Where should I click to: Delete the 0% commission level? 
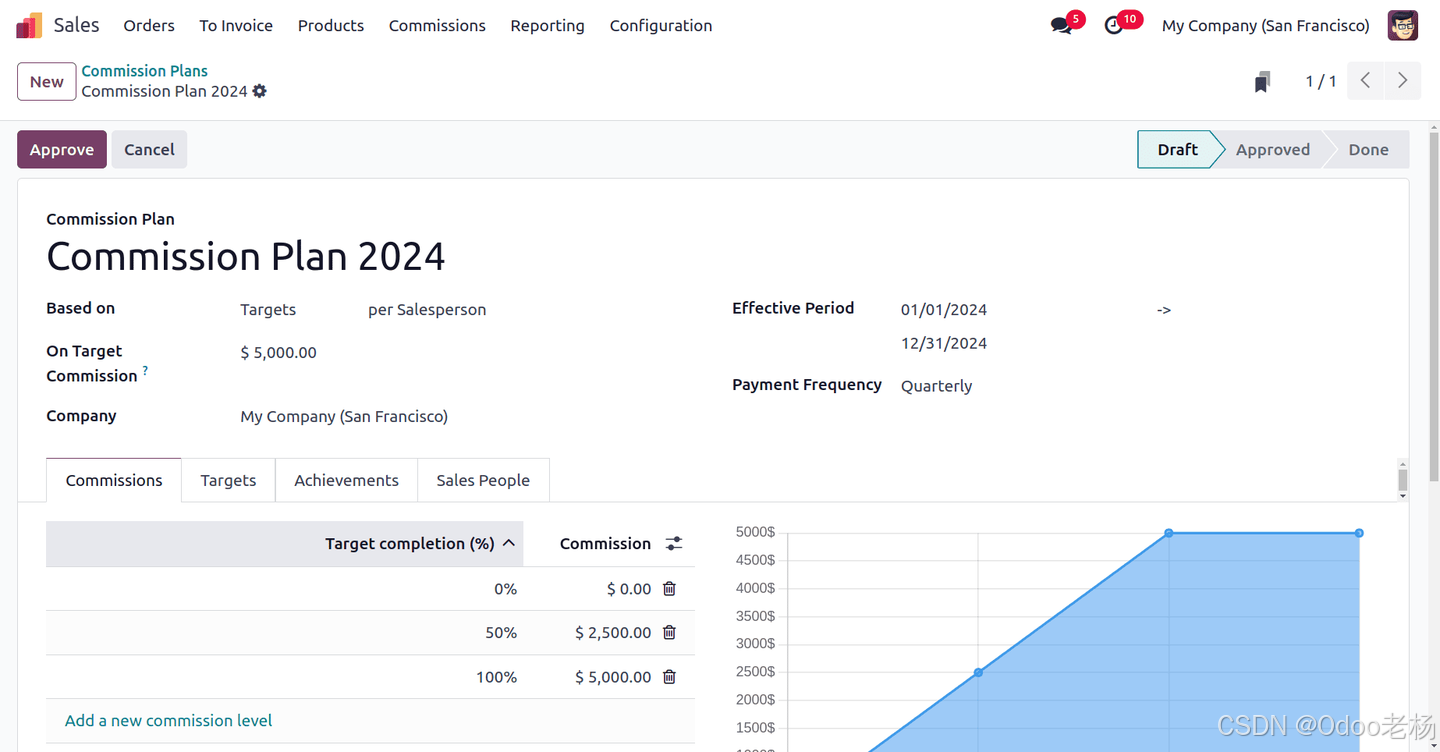(670, 589)
